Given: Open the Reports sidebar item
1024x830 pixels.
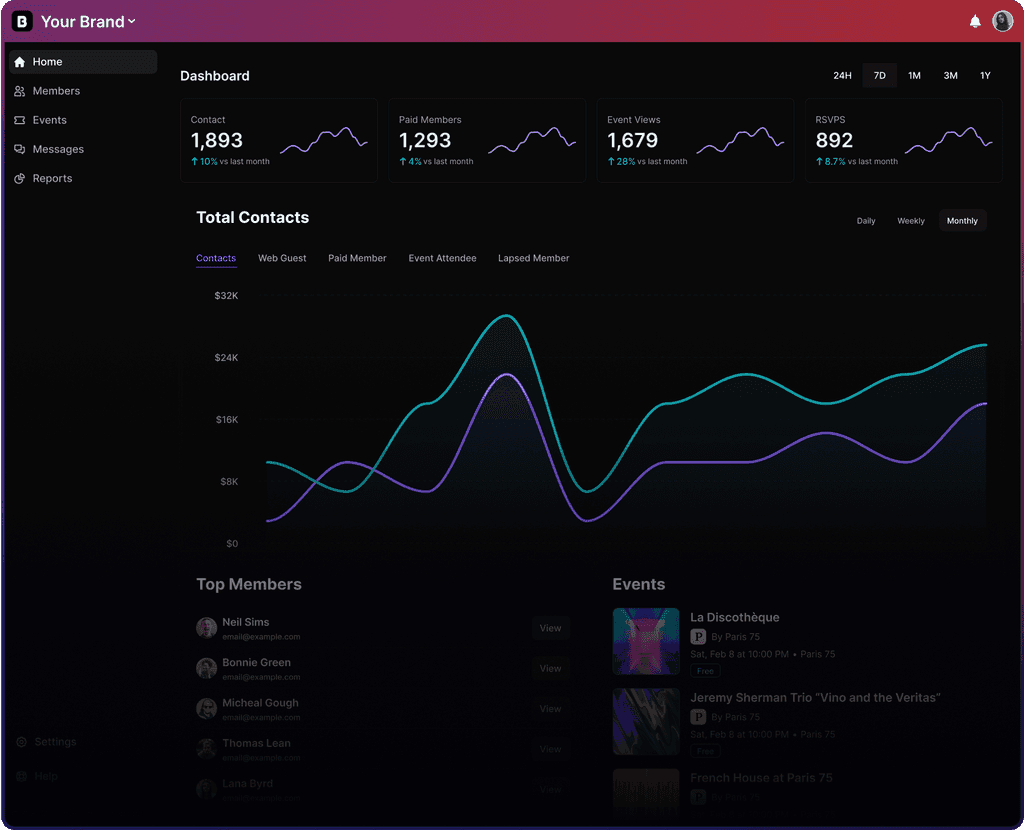Looking at the screenshot, I should pyautogui.click(x=52, y=178).
